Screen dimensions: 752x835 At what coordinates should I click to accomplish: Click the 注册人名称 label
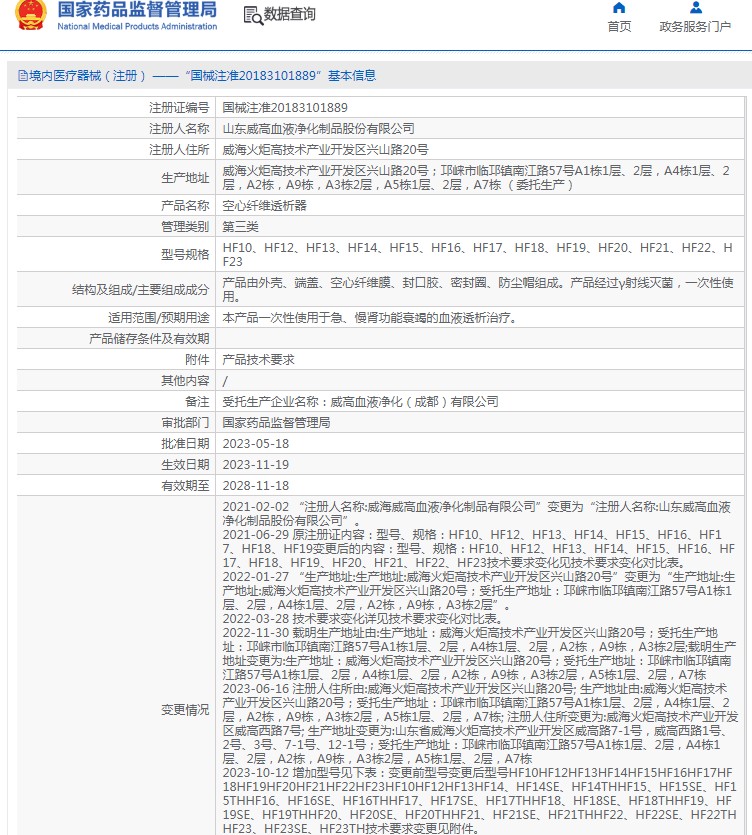179,128
